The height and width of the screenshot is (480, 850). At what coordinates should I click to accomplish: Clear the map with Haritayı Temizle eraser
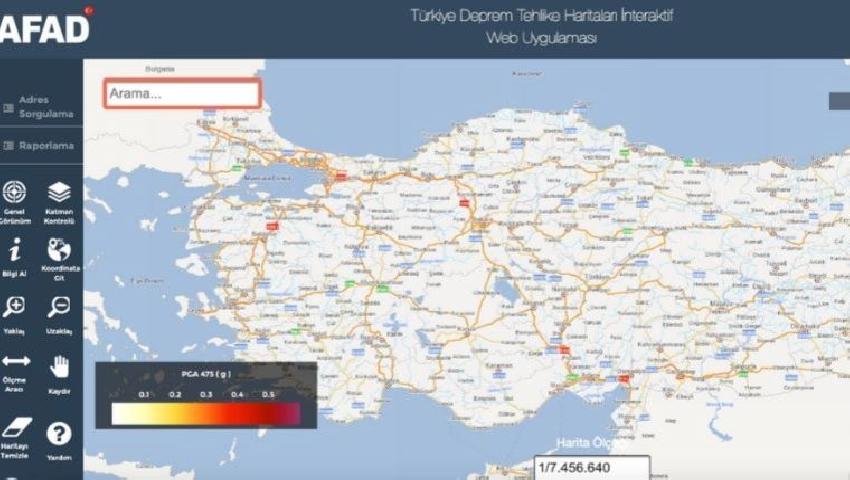(x=15, y=431)
